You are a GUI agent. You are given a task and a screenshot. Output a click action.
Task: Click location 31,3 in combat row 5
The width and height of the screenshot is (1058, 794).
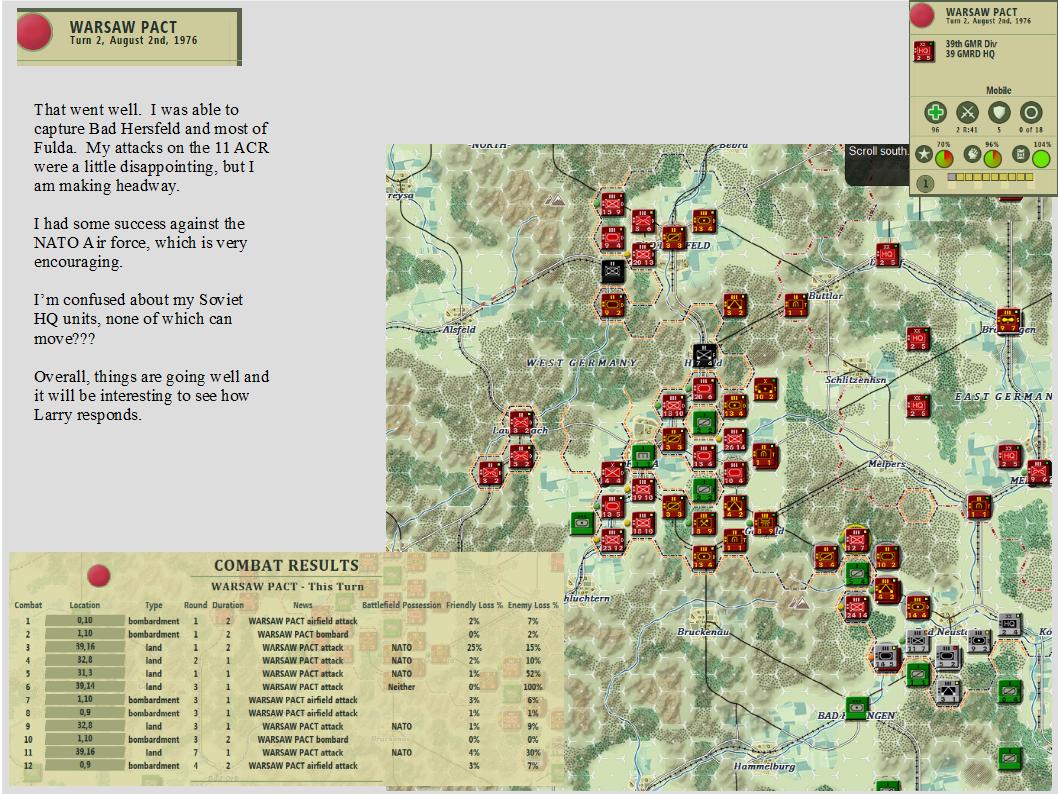coord(85,673)
